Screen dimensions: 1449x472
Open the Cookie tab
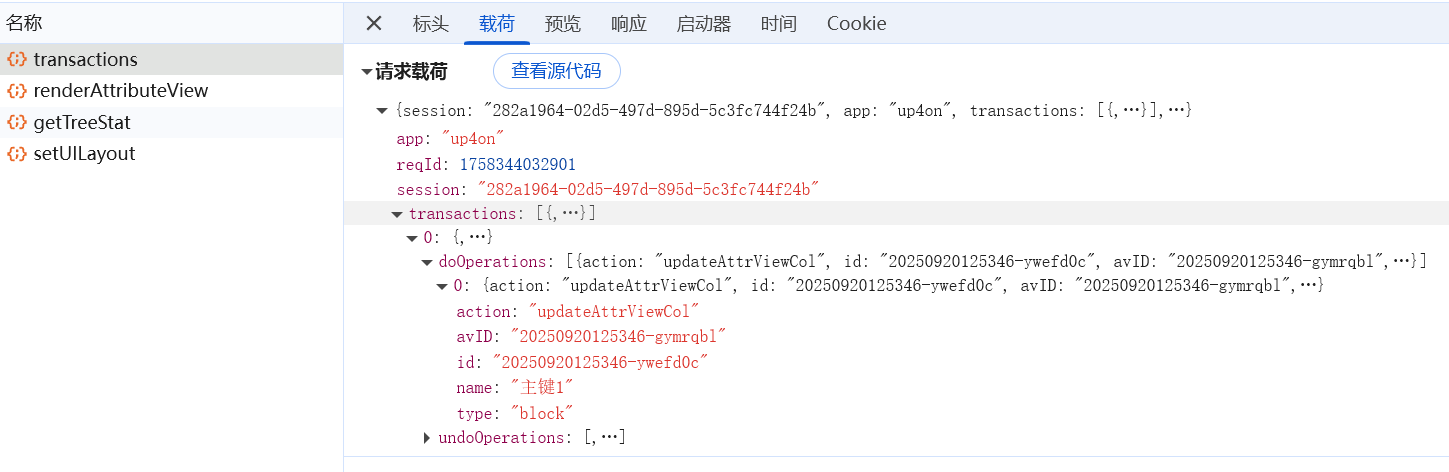pyautogui.click(x=856, y=24)
